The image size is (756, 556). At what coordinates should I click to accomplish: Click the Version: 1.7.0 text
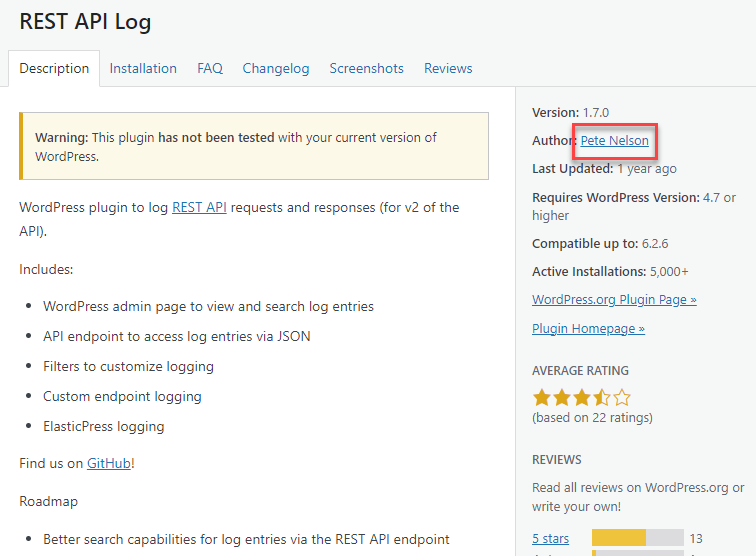(x=570, y=112)
